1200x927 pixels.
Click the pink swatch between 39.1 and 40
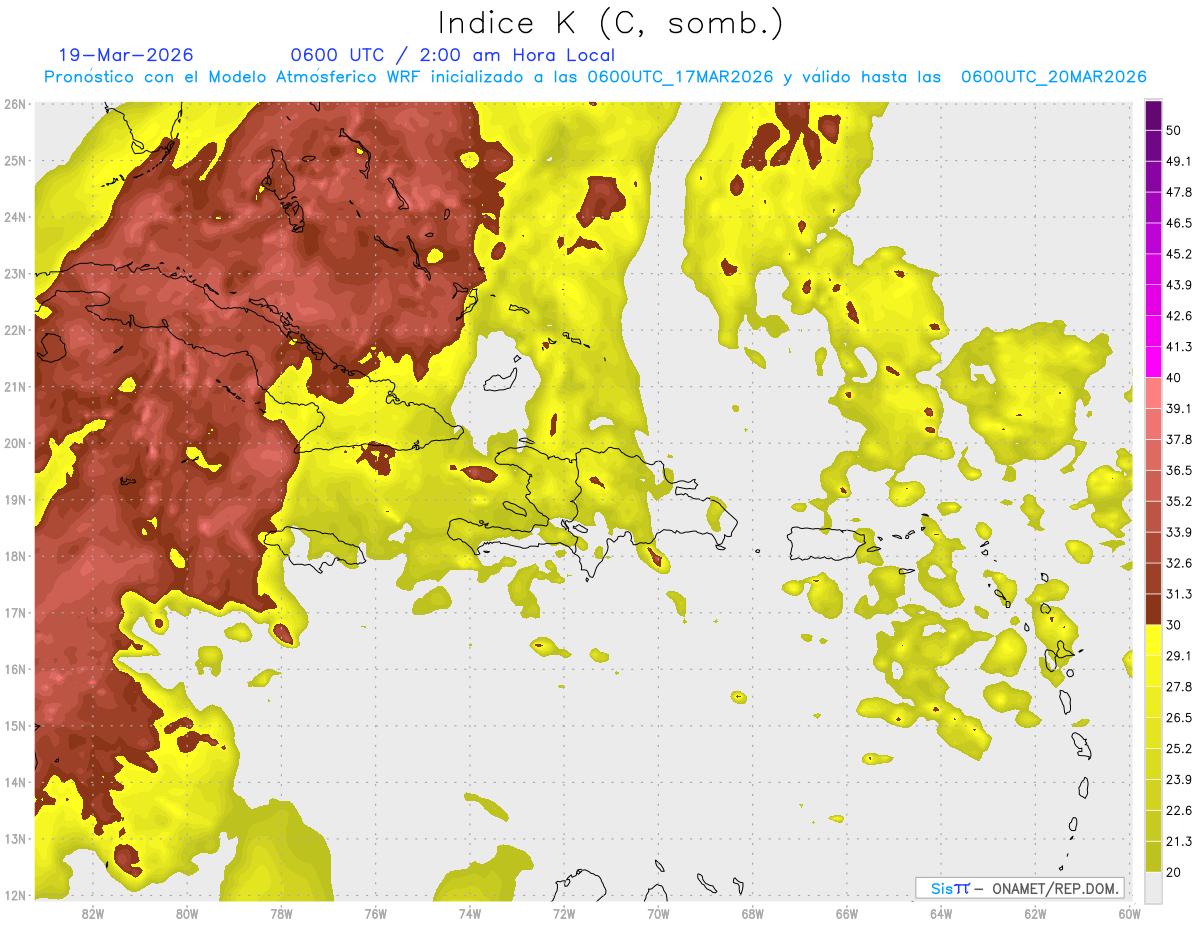click(1153, 393)
